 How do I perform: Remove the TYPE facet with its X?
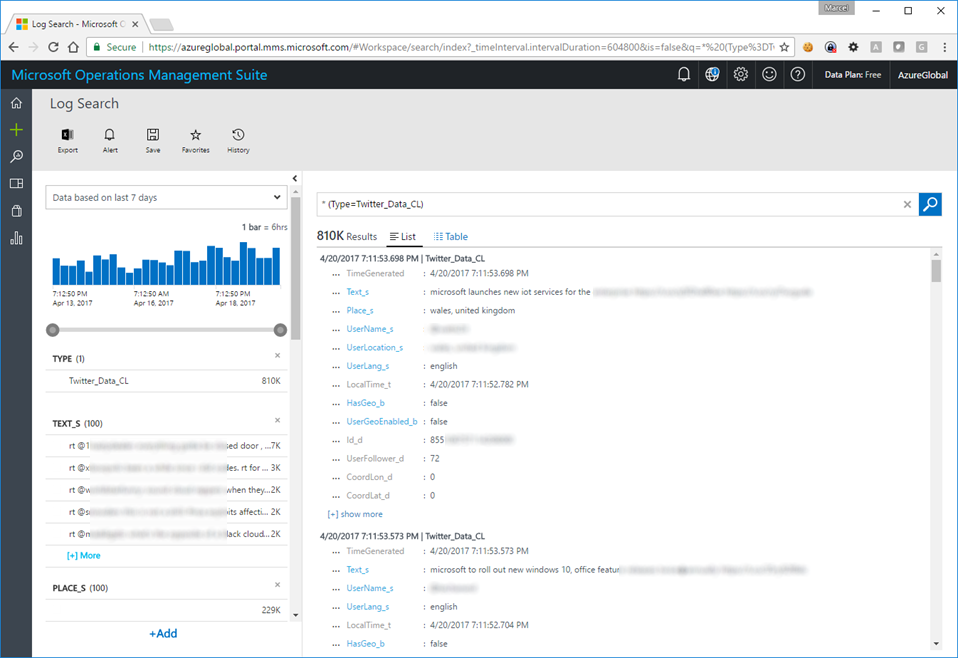[277, 356]
